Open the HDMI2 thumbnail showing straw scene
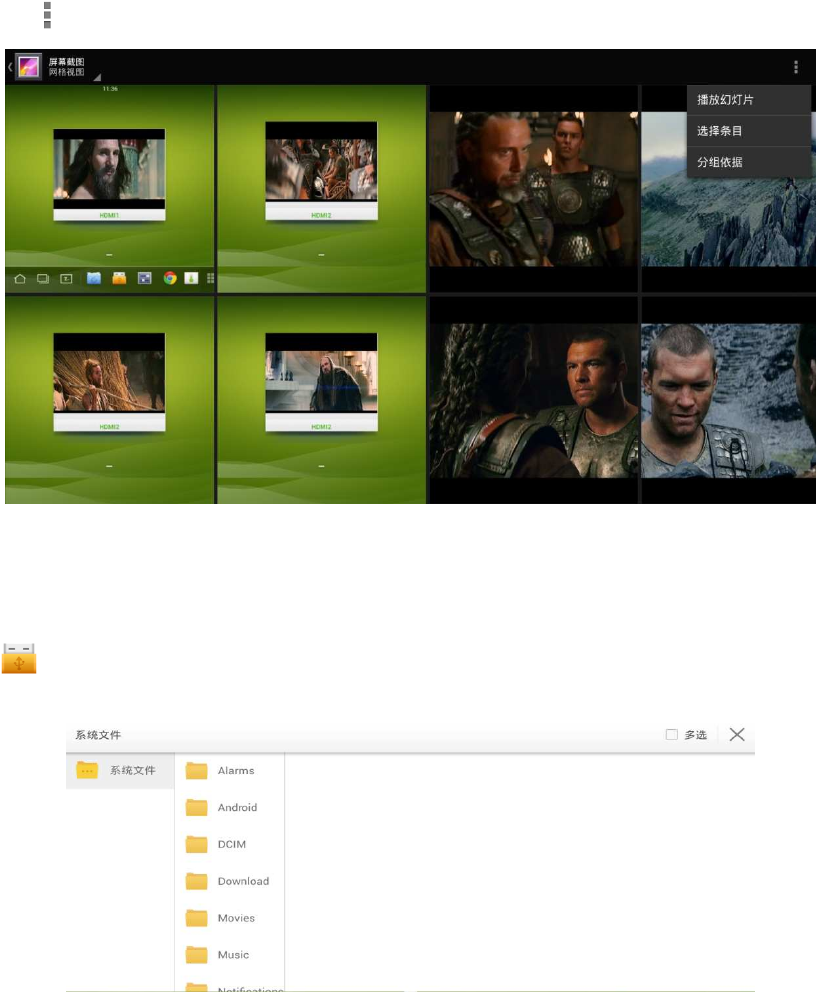This screenshot has height=992, width=816. coord(109,400)
